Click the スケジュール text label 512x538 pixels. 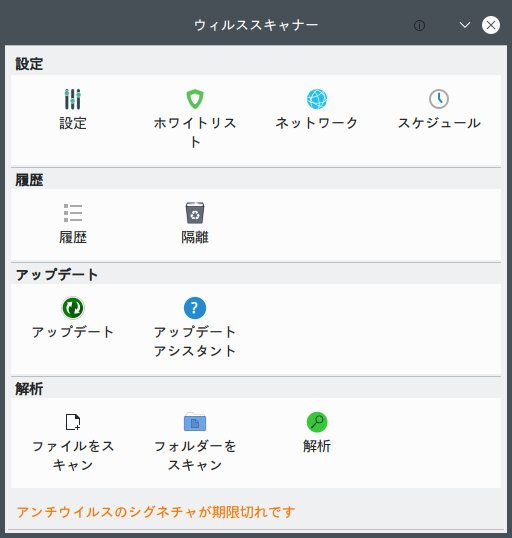439,123
